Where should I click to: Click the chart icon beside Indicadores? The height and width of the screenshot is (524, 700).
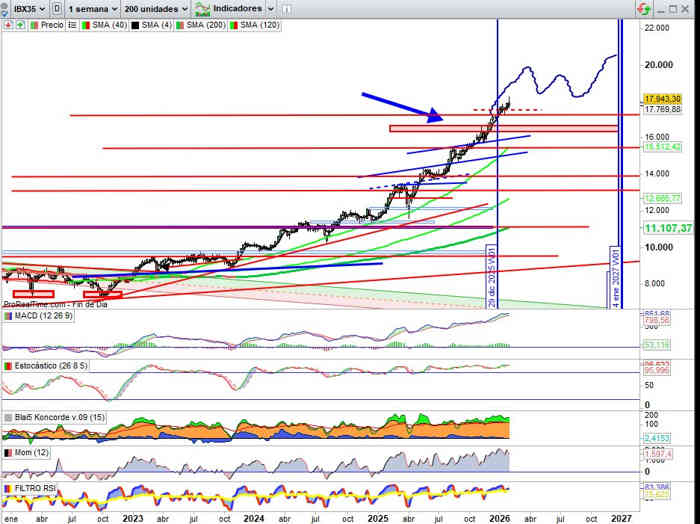tap(205, 7)
